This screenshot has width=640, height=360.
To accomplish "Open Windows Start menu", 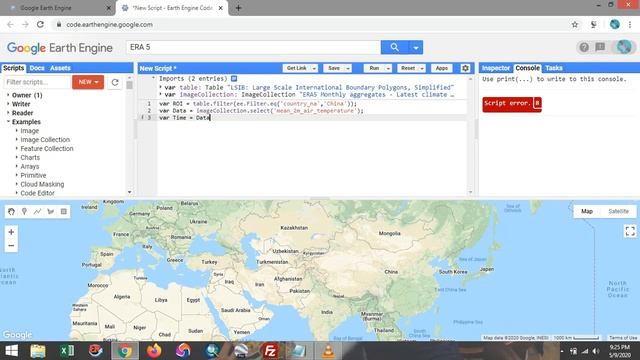I will tap(11, 351).
